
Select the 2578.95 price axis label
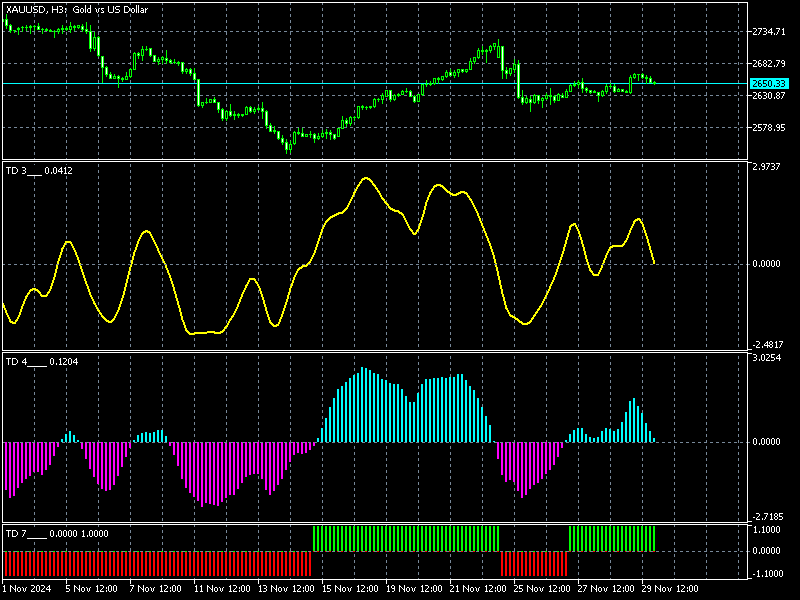coord(769,128)
